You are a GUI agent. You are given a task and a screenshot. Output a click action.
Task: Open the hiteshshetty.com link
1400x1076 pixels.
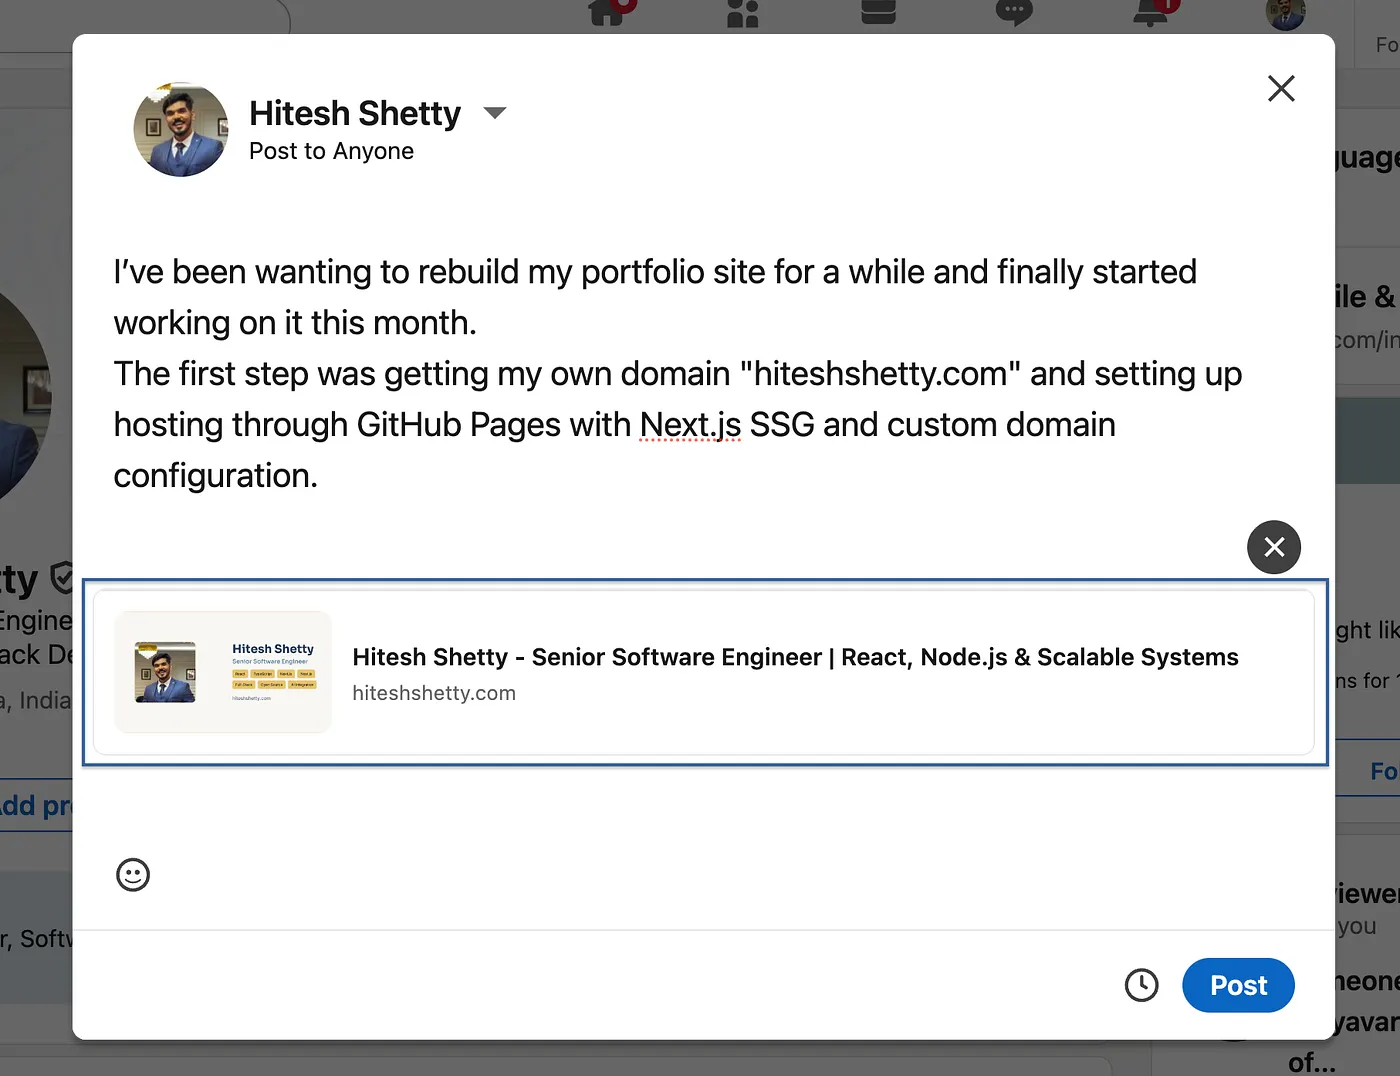(x=434, y=692)
